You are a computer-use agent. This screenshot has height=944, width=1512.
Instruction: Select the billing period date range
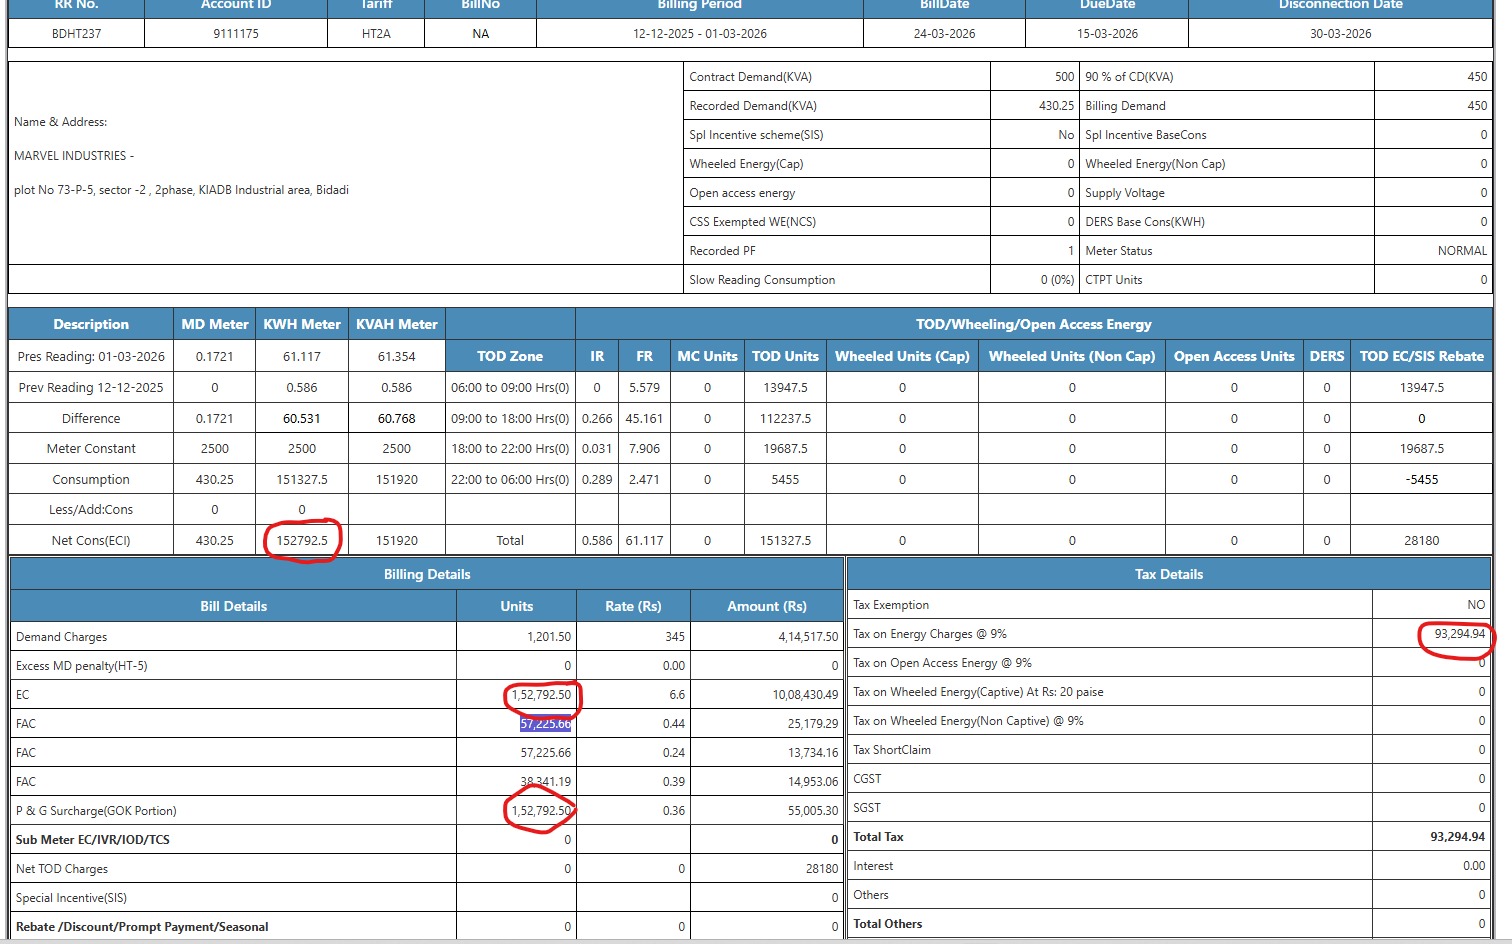point(699,34)
